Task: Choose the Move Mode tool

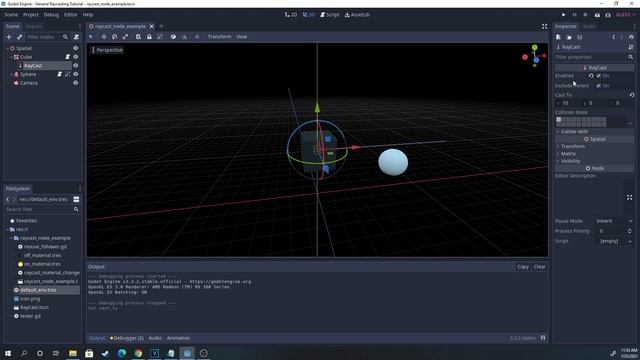Action: pos(104,37)
